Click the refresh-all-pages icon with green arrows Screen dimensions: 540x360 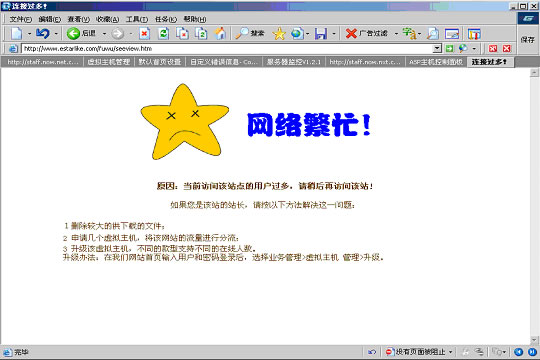click(x=201, y=33)
